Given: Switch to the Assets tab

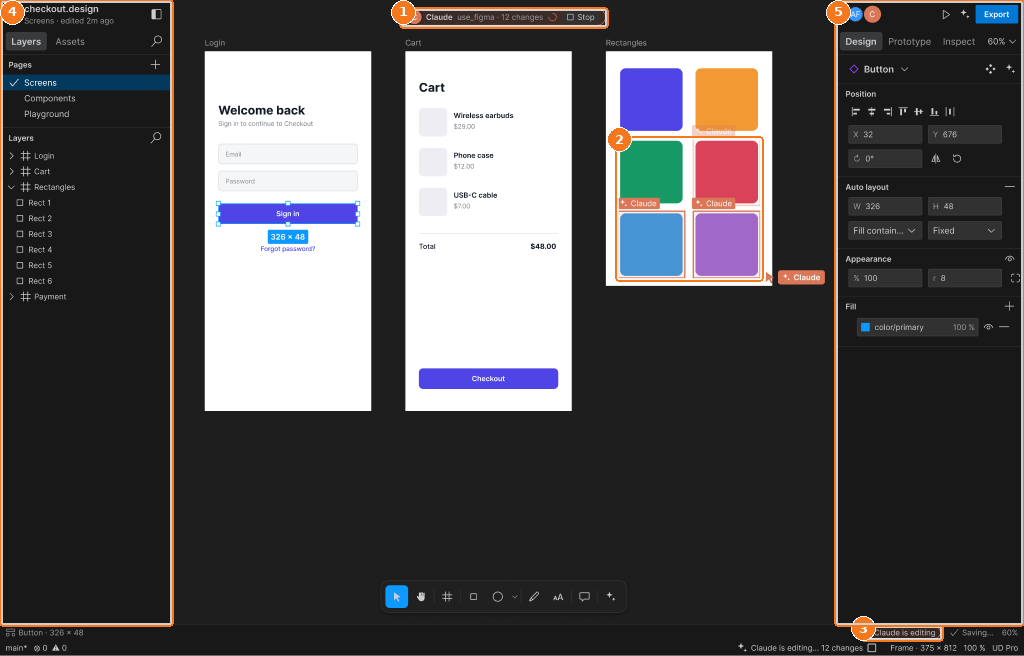Looking at the screenshot, I should point(70,41).
